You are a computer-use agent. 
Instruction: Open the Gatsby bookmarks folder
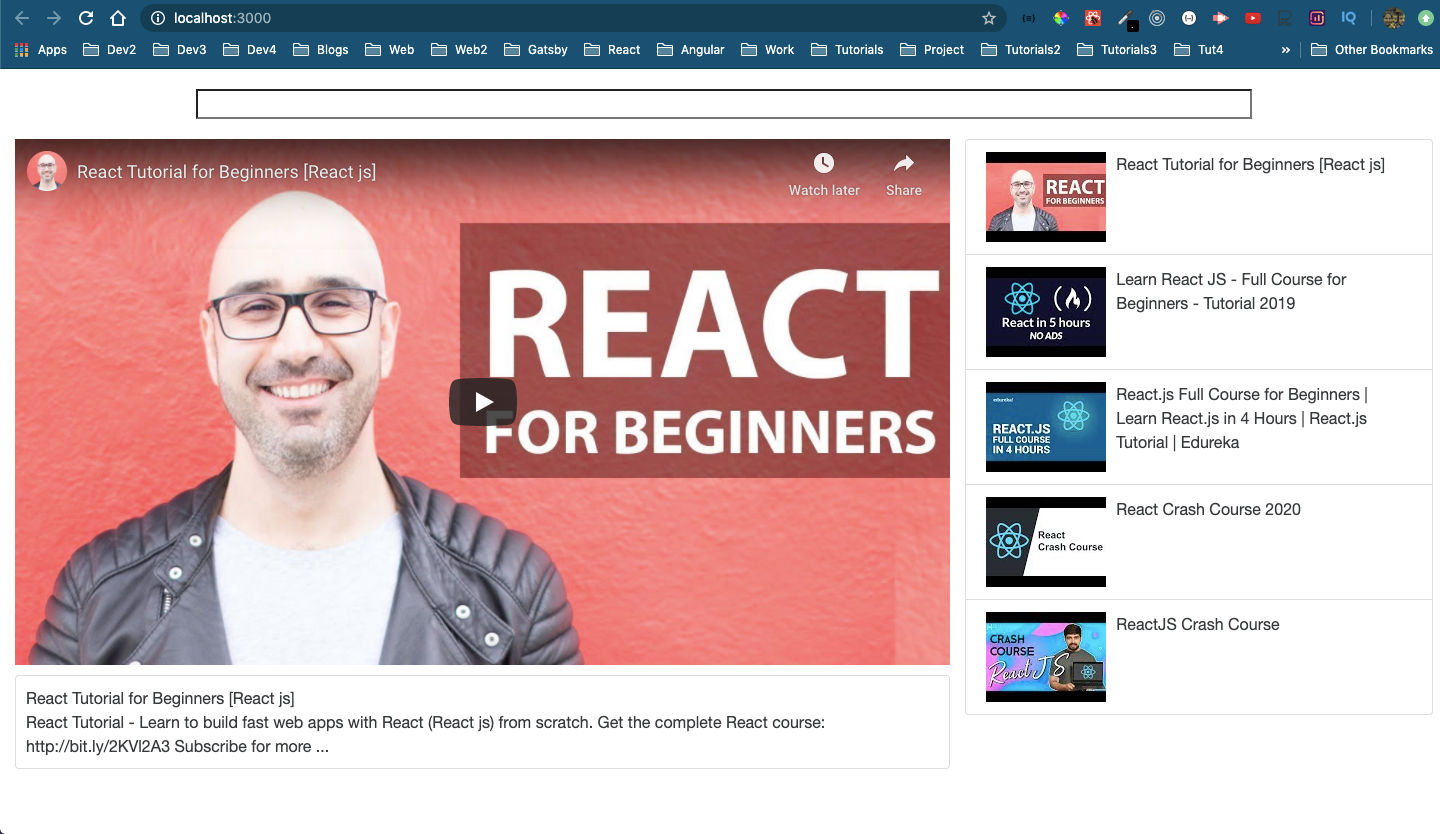tap(536, 49)
